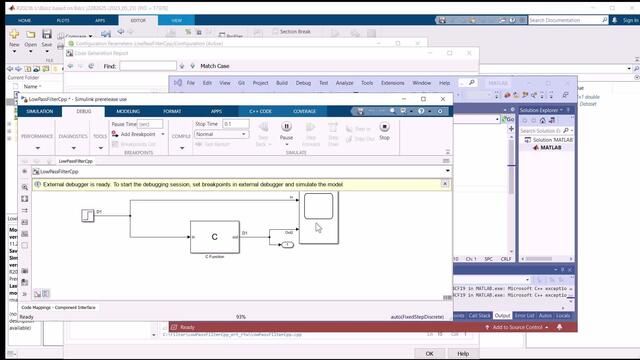Expand the Add Breakpoint dropdown arrow
The image size is (640, 360).
pos(163,134)
